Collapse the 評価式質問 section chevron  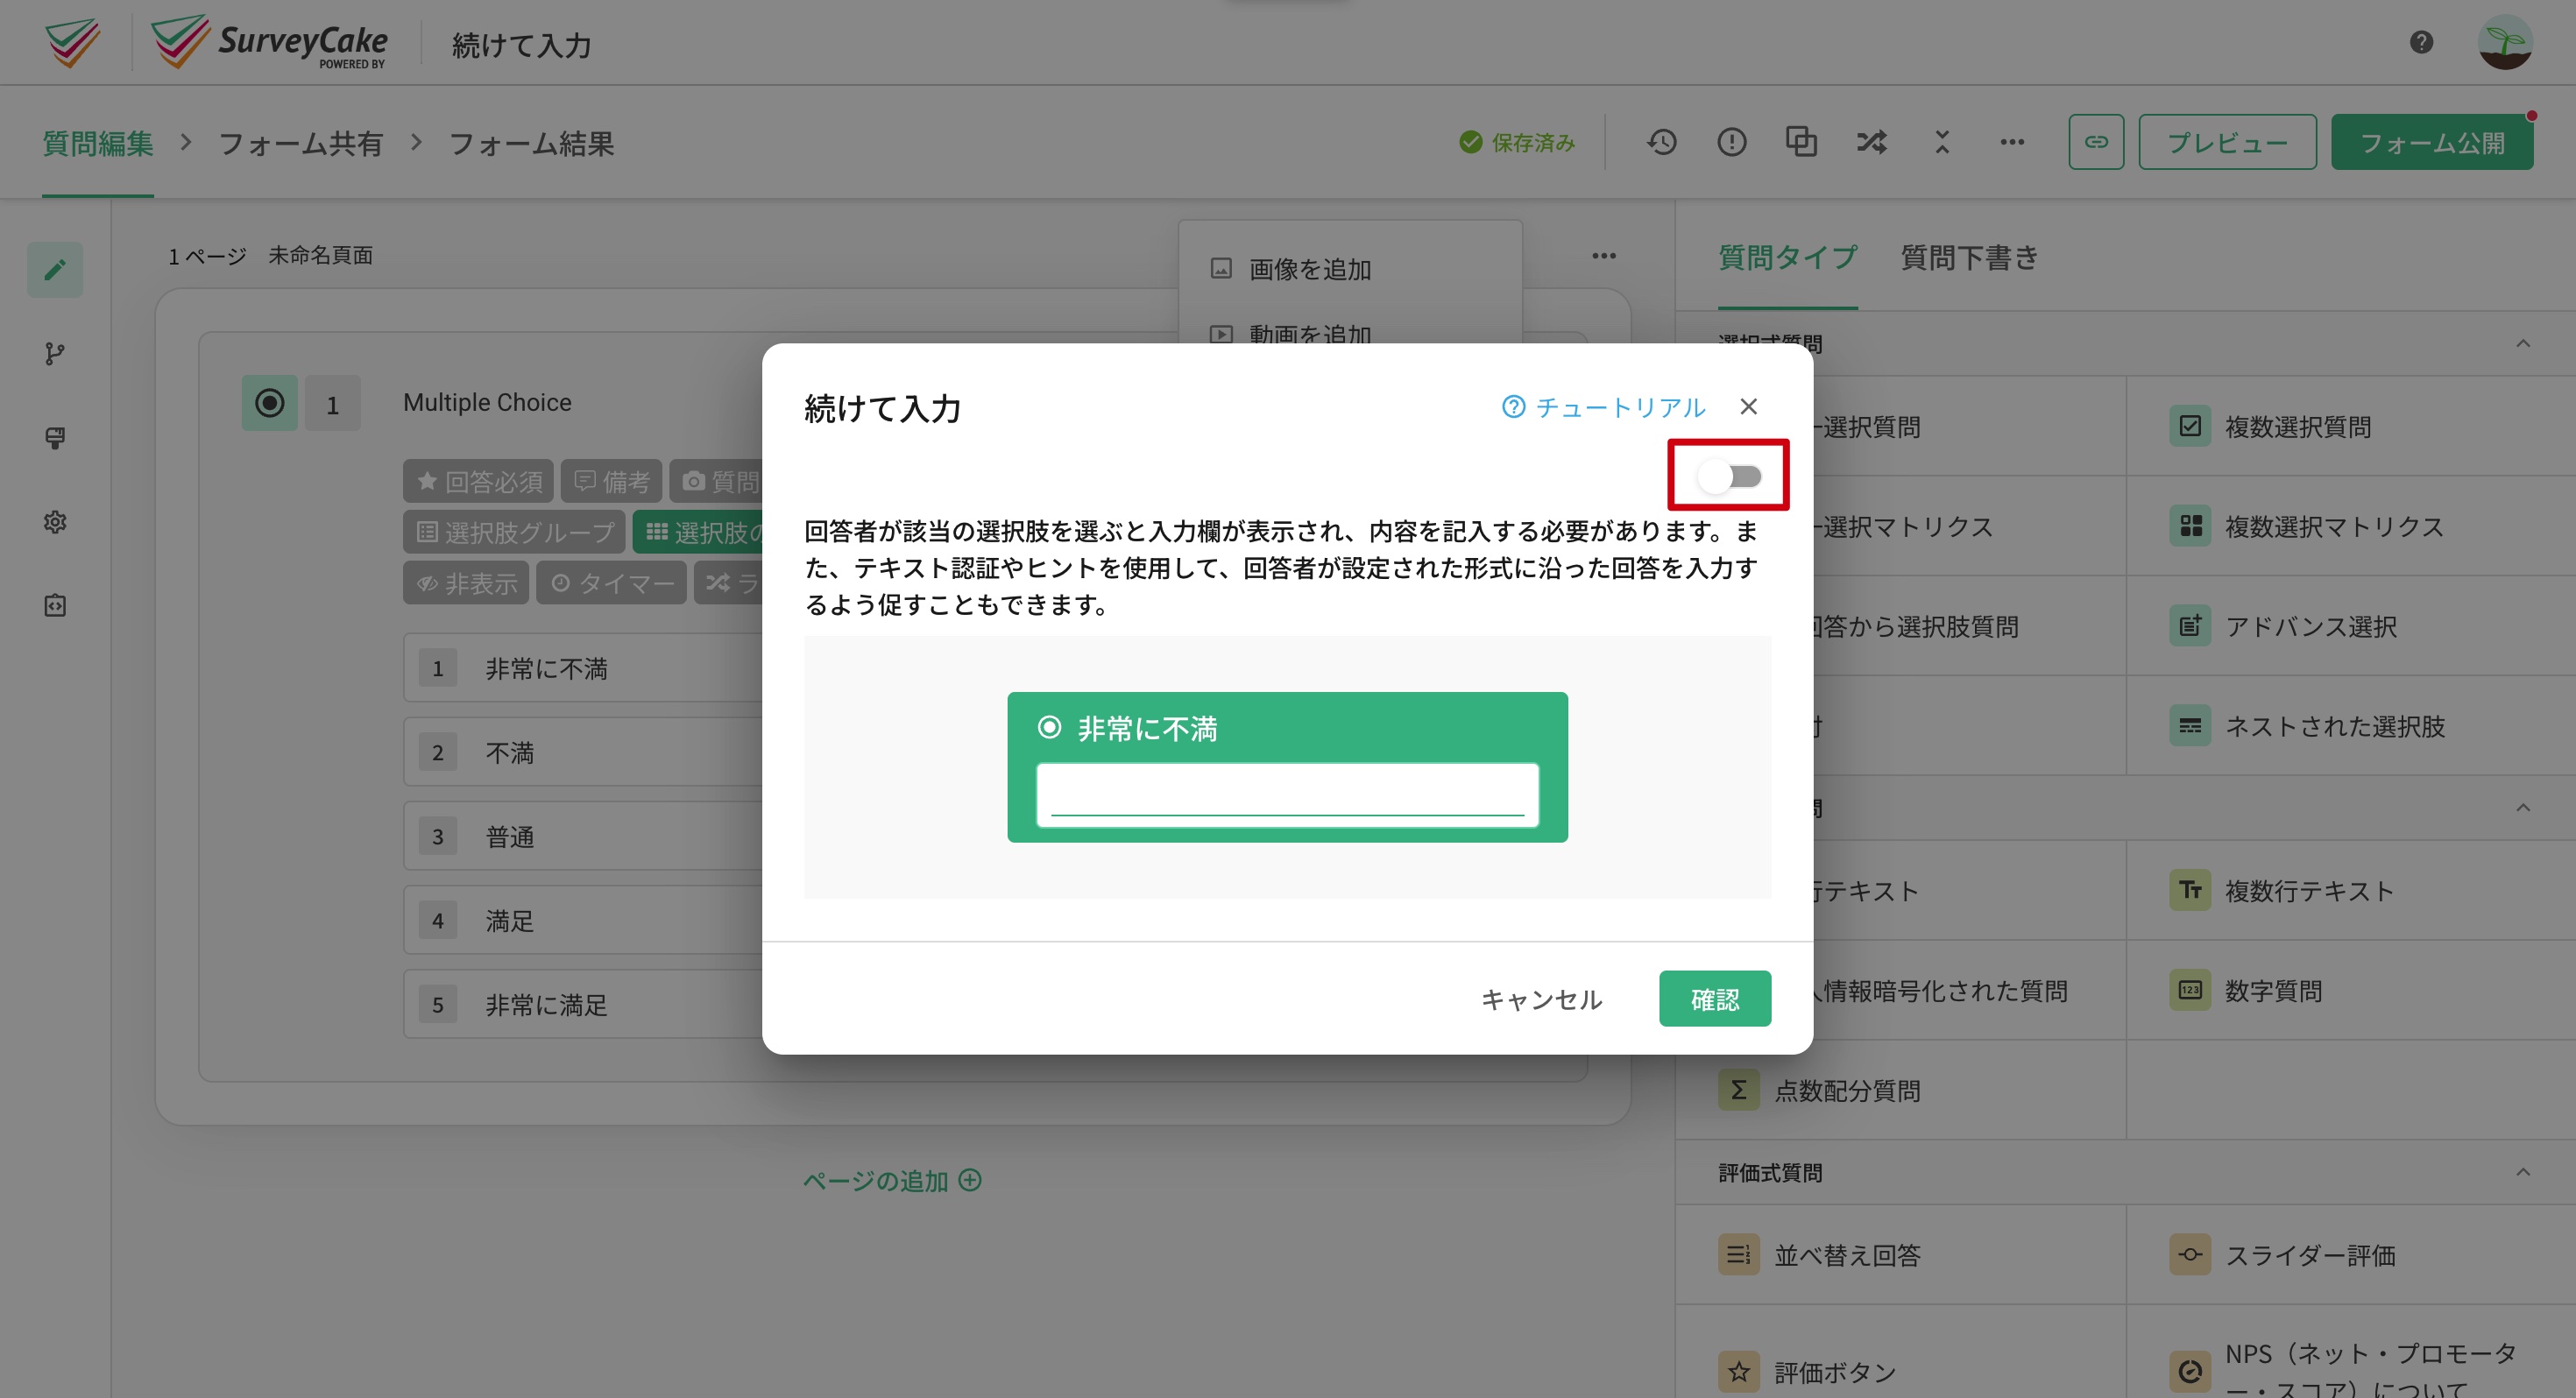(2523, 1172)
